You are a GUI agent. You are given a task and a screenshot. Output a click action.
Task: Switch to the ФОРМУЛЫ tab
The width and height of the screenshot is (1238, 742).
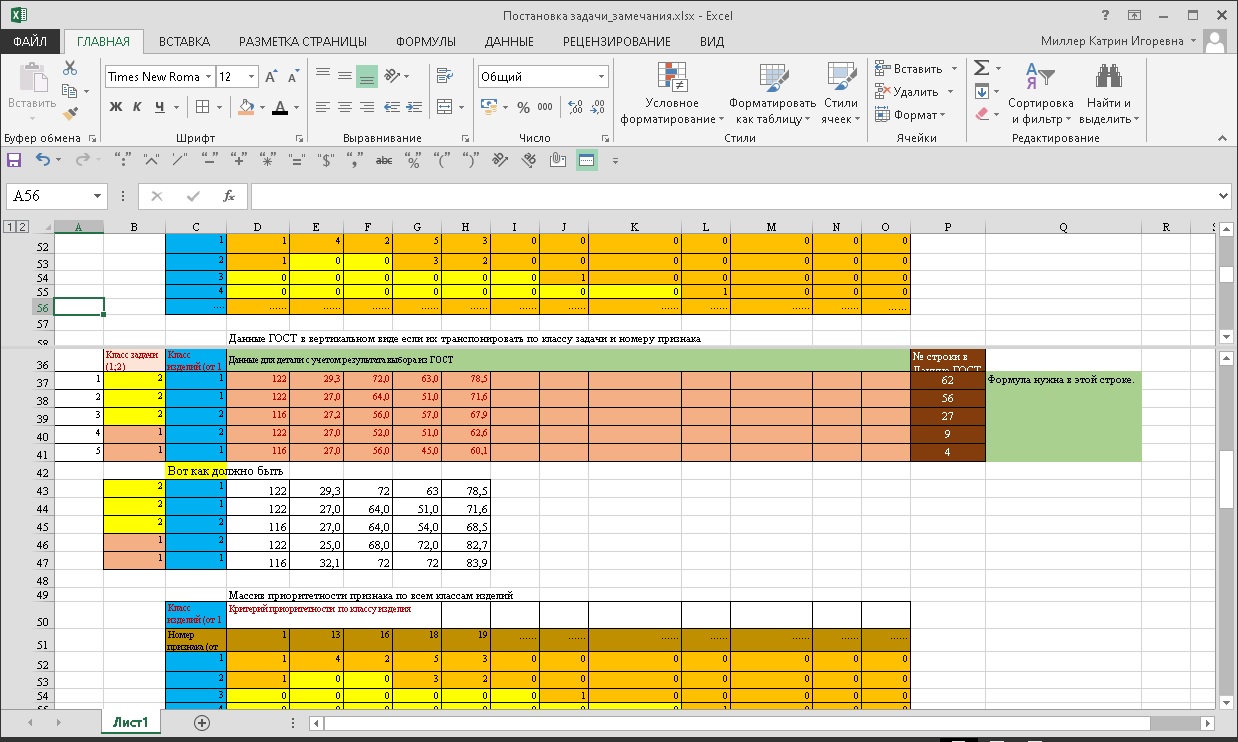click(426, 41)
